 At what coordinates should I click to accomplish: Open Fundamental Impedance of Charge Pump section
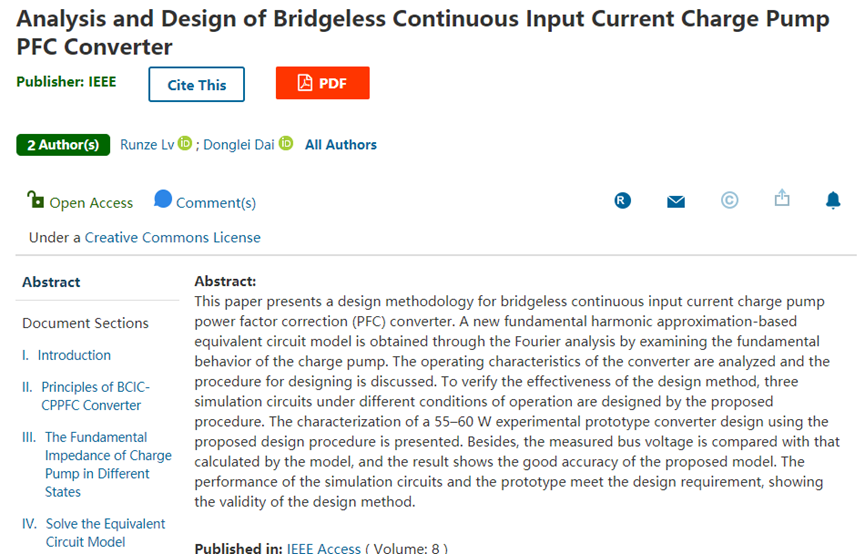[108, 464]
